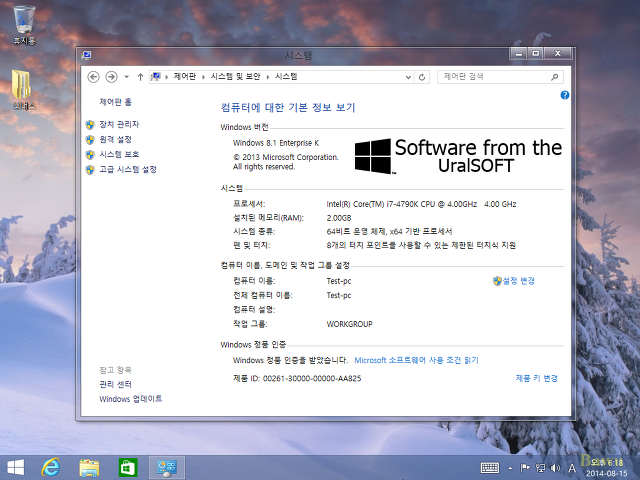Maximize the System window
Image resolution: width=640 pixels, height=480 pixels.
[536, 53]
